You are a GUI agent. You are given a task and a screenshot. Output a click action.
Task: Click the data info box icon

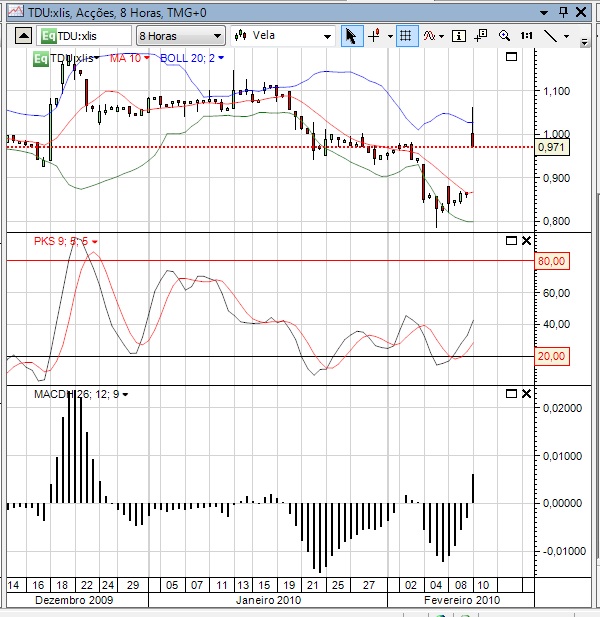[x=459, y=36]
